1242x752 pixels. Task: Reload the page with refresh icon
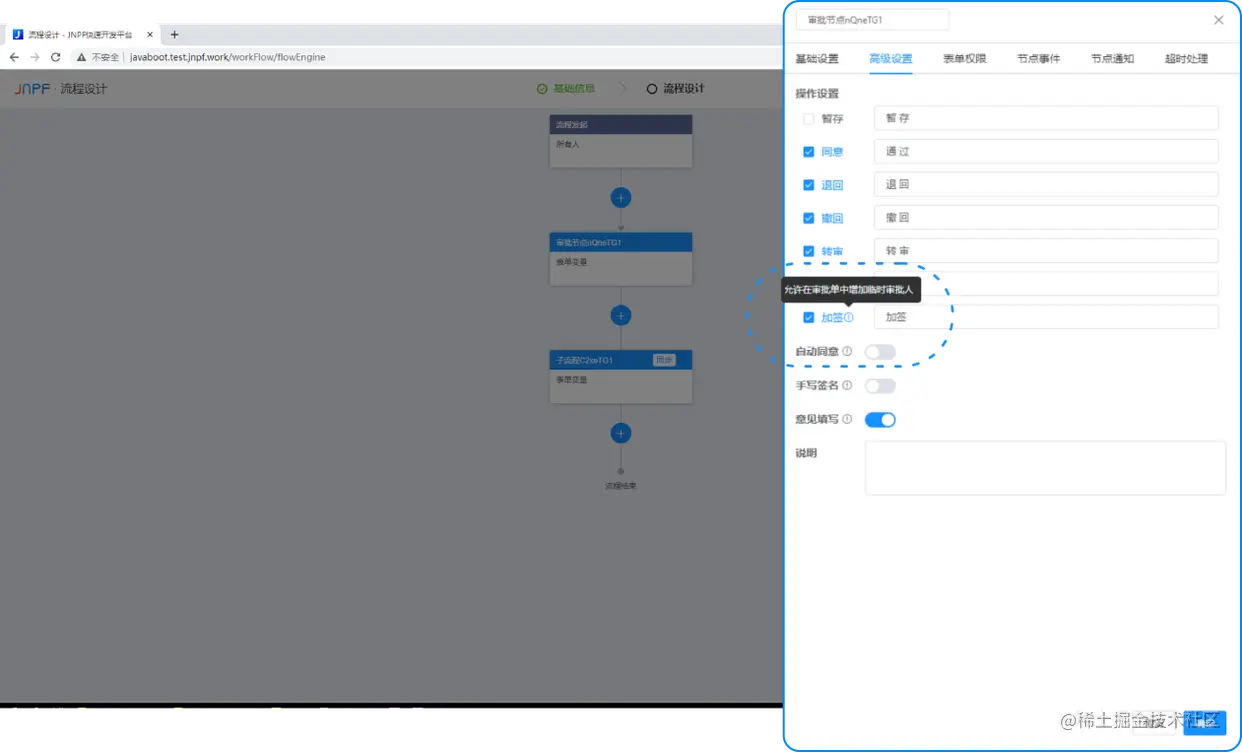pos(56,57)
